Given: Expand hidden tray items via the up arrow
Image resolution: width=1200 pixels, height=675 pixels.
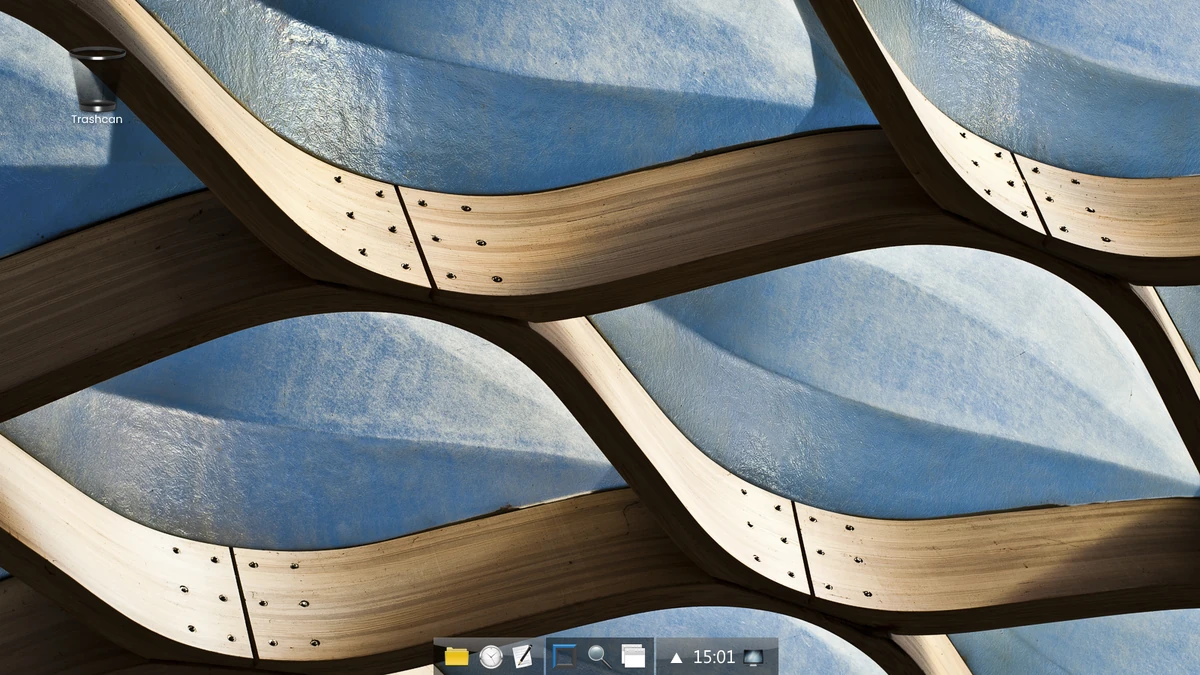Looking at the screenshot, I should pyautogui.click(x=677, y=657).
